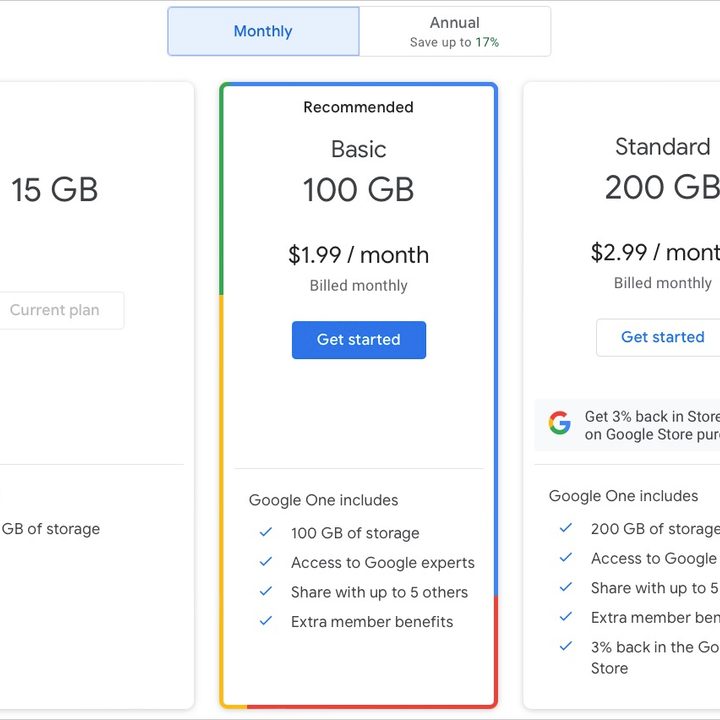Click the Share with up to 5 others text
The width and height of the screenshot is (720, 720).
379,592
